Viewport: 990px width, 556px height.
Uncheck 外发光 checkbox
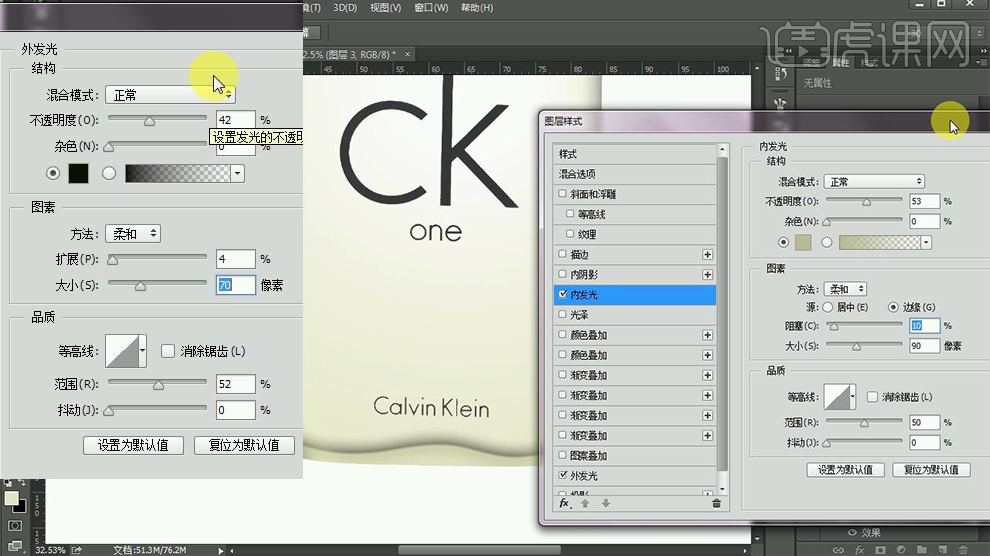(x=563, y=475)
